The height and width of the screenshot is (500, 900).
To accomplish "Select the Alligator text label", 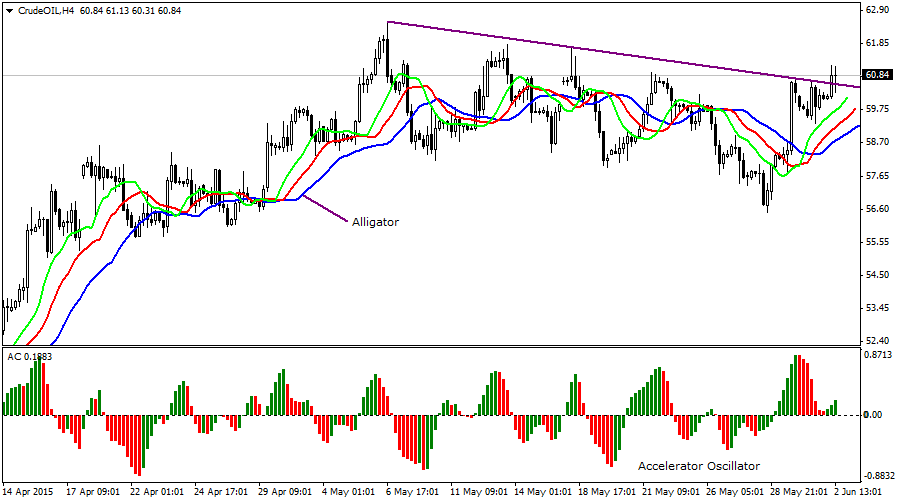I will pyautogui.click(x=375, y=222).
